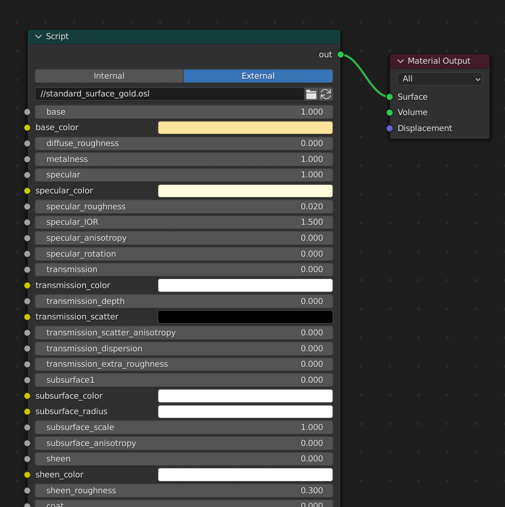Click the transmission_extra_roughness value field
Viewport: 505px width, 507px height.
tap(184, 364)
